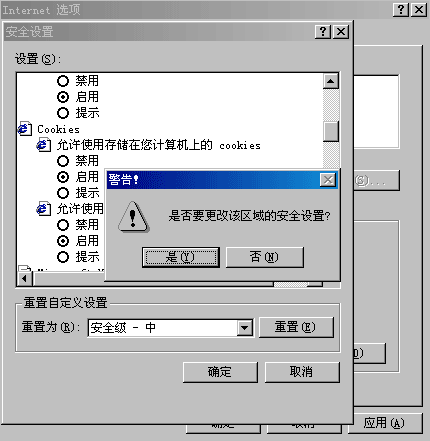Click the vertical scrollbar thumb in settings list
The height and width of the screenshot is (441, 430).
click(x=331, y=131)
